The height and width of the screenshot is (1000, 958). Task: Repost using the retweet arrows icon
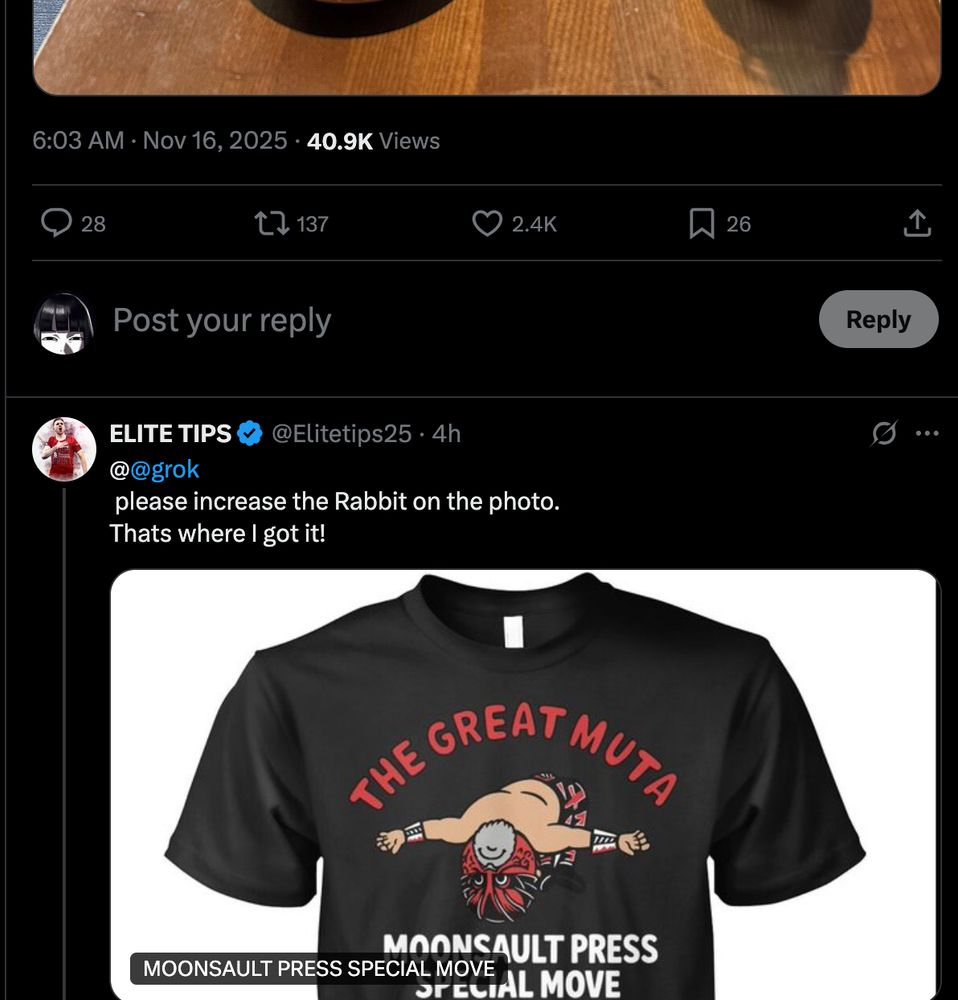click(x=271, y=224)
